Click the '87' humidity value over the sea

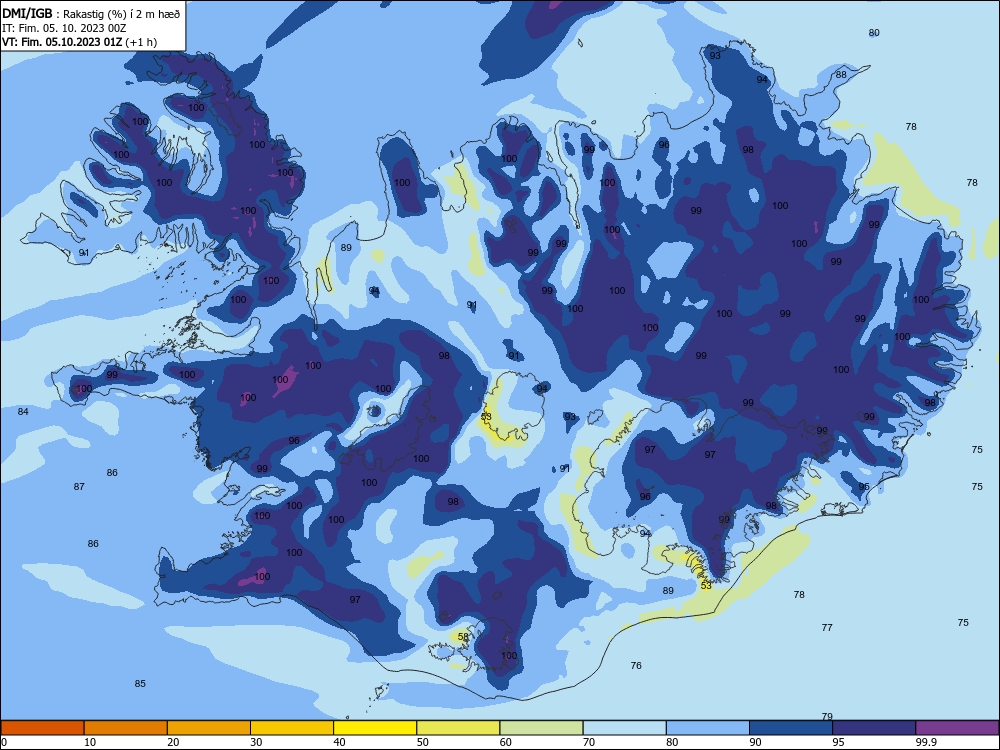tap(79, 487)
